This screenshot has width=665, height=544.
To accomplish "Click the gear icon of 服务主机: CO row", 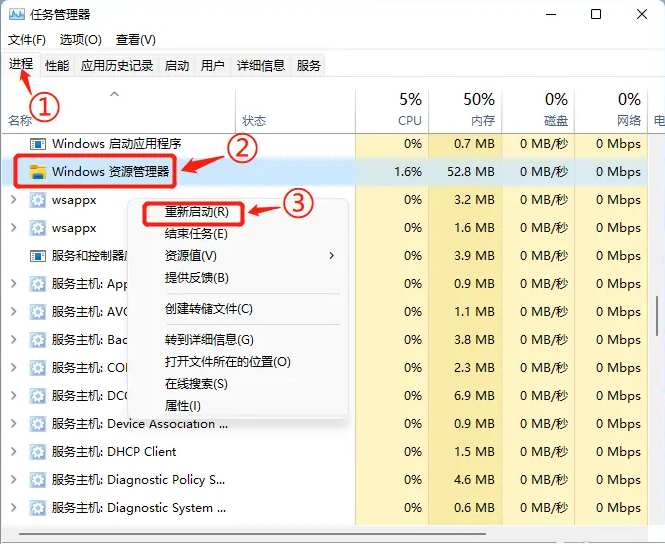I will pos(38,368).
